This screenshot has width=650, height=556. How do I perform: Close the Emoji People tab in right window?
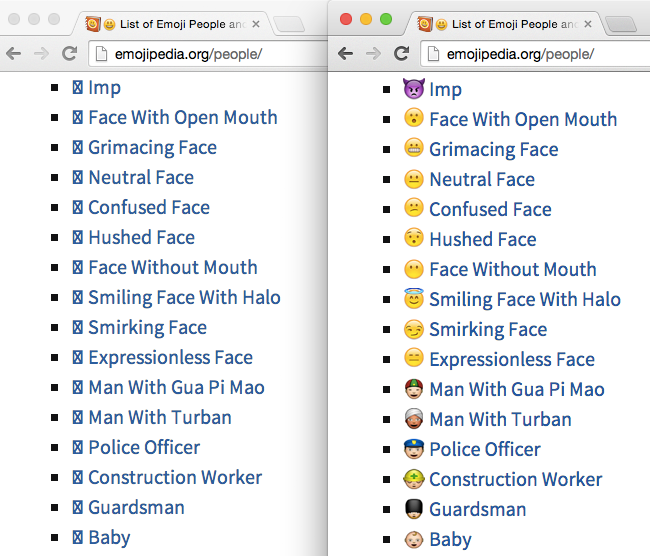click(x=588, y=24)
